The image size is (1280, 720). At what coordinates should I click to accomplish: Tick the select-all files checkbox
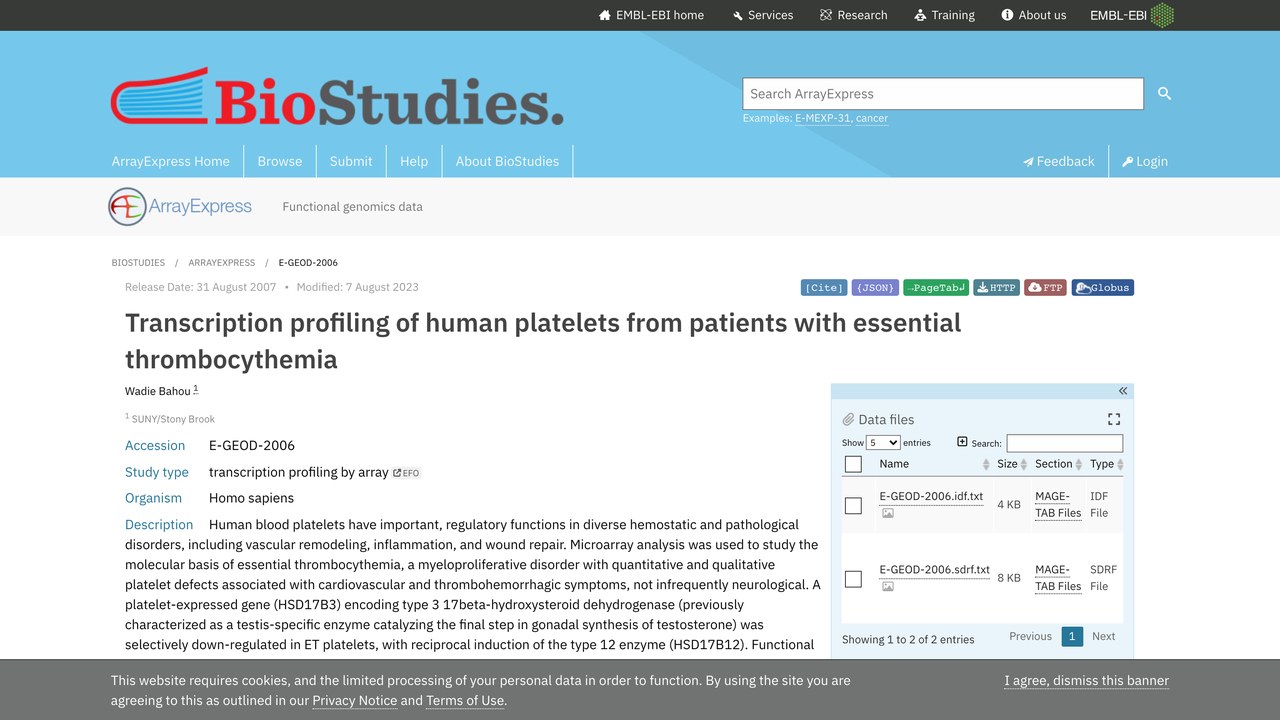click(x=853, y=464)
